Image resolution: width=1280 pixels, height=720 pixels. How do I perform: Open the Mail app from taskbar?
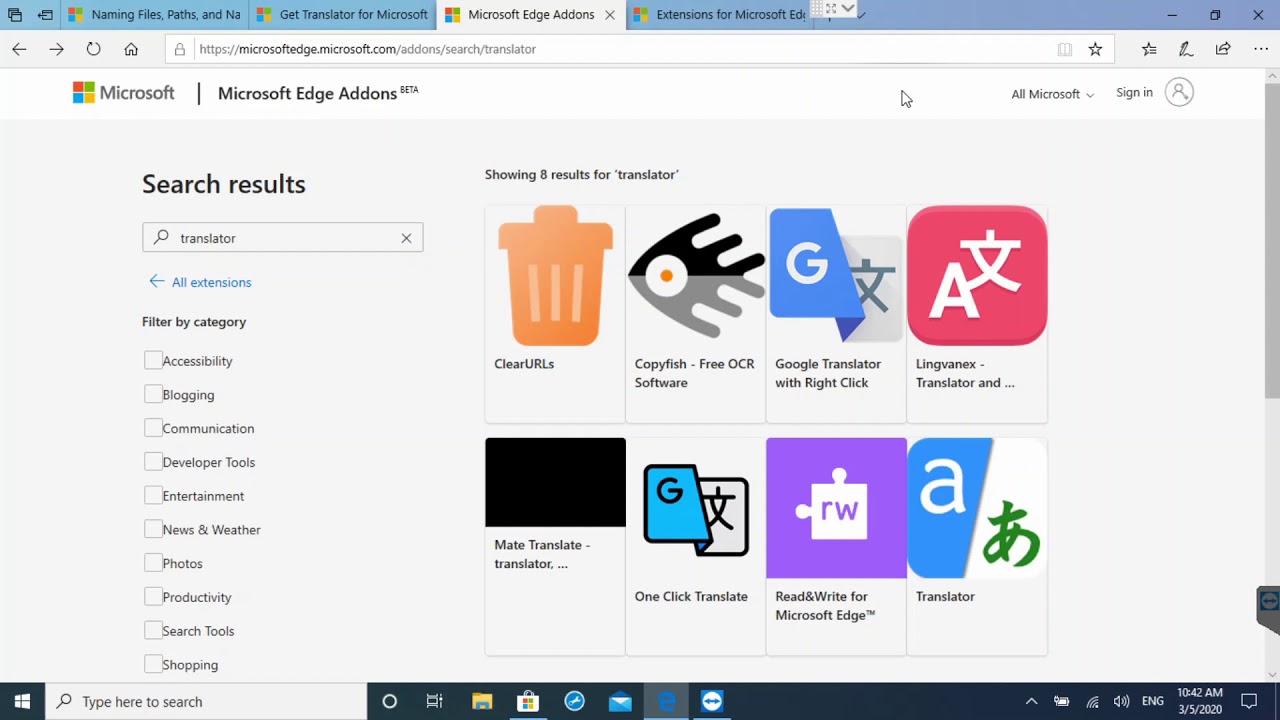click(620, 701)
